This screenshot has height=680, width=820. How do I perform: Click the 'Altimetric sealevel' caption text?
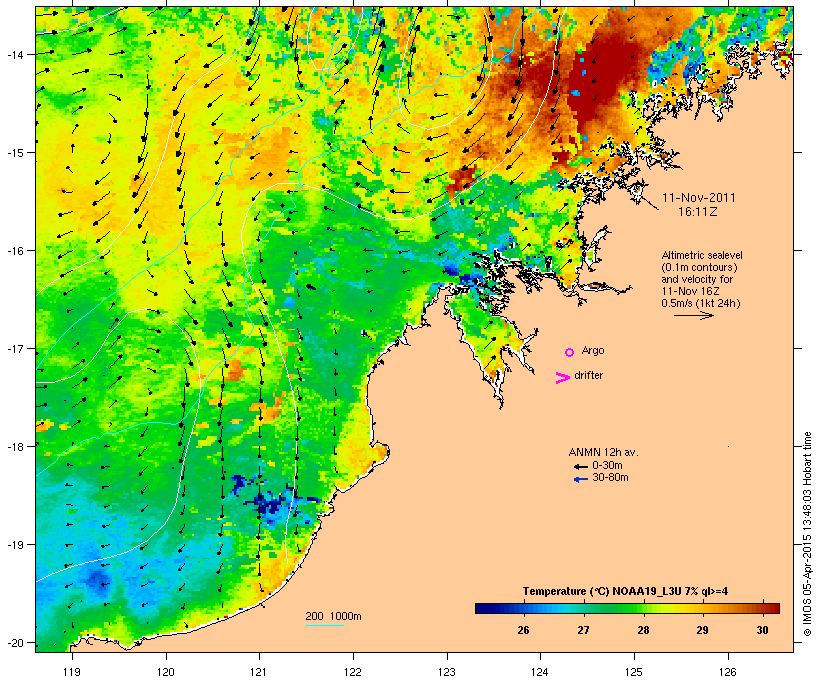point(702,255)
